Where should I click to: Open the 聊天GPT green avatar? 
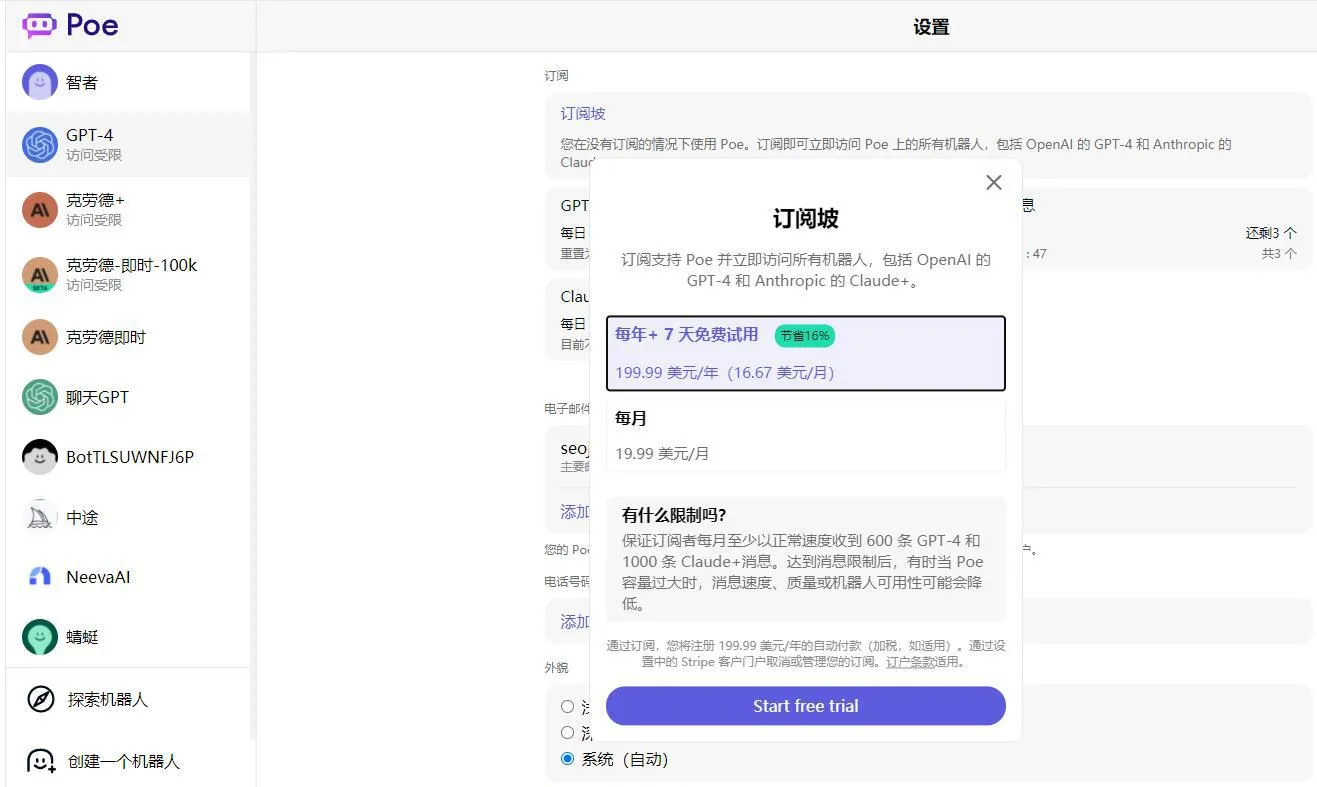click(x=40, y=397)
